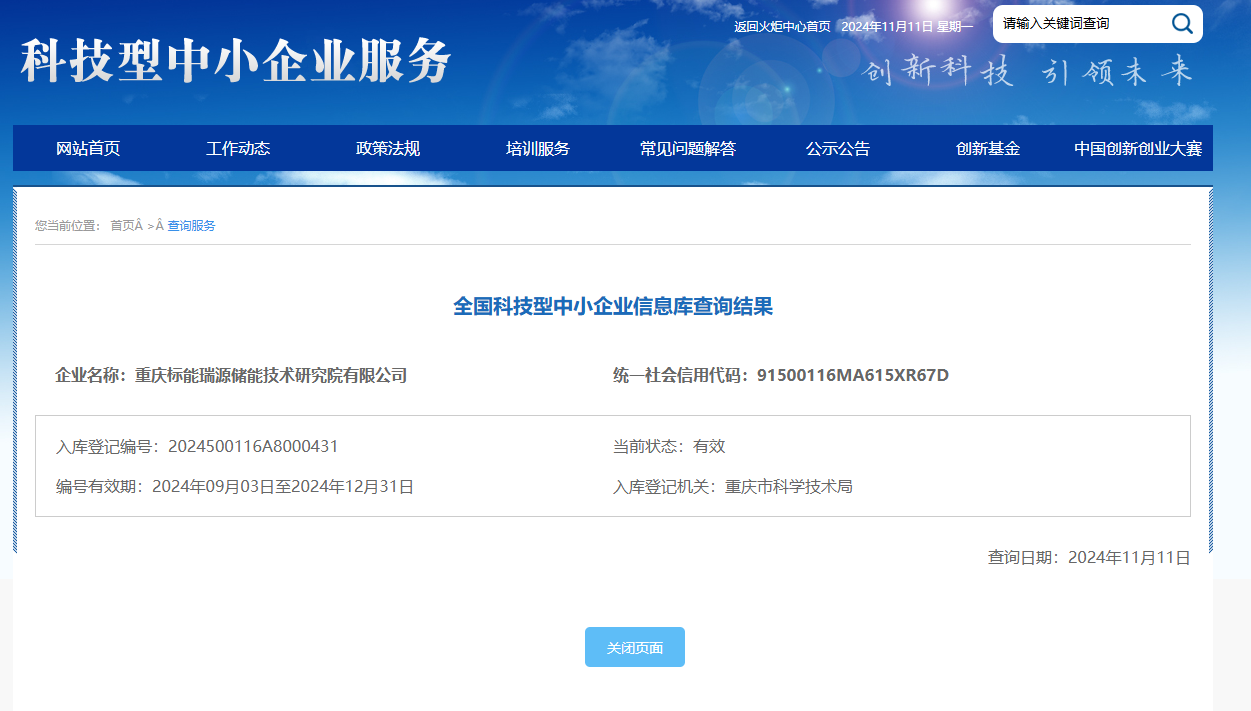The image size is (1251, 711).
Task: Open the 创新基金 menu item
Action: (988, 149)
